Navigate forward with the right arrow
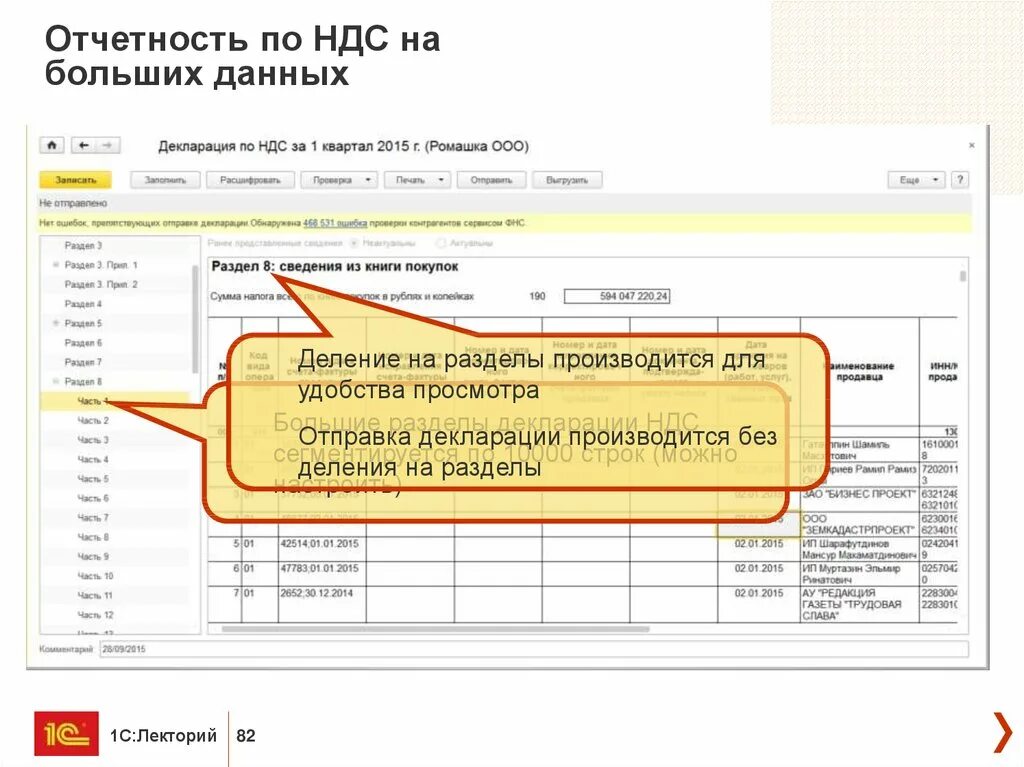1024x767 pixels. 108,145
